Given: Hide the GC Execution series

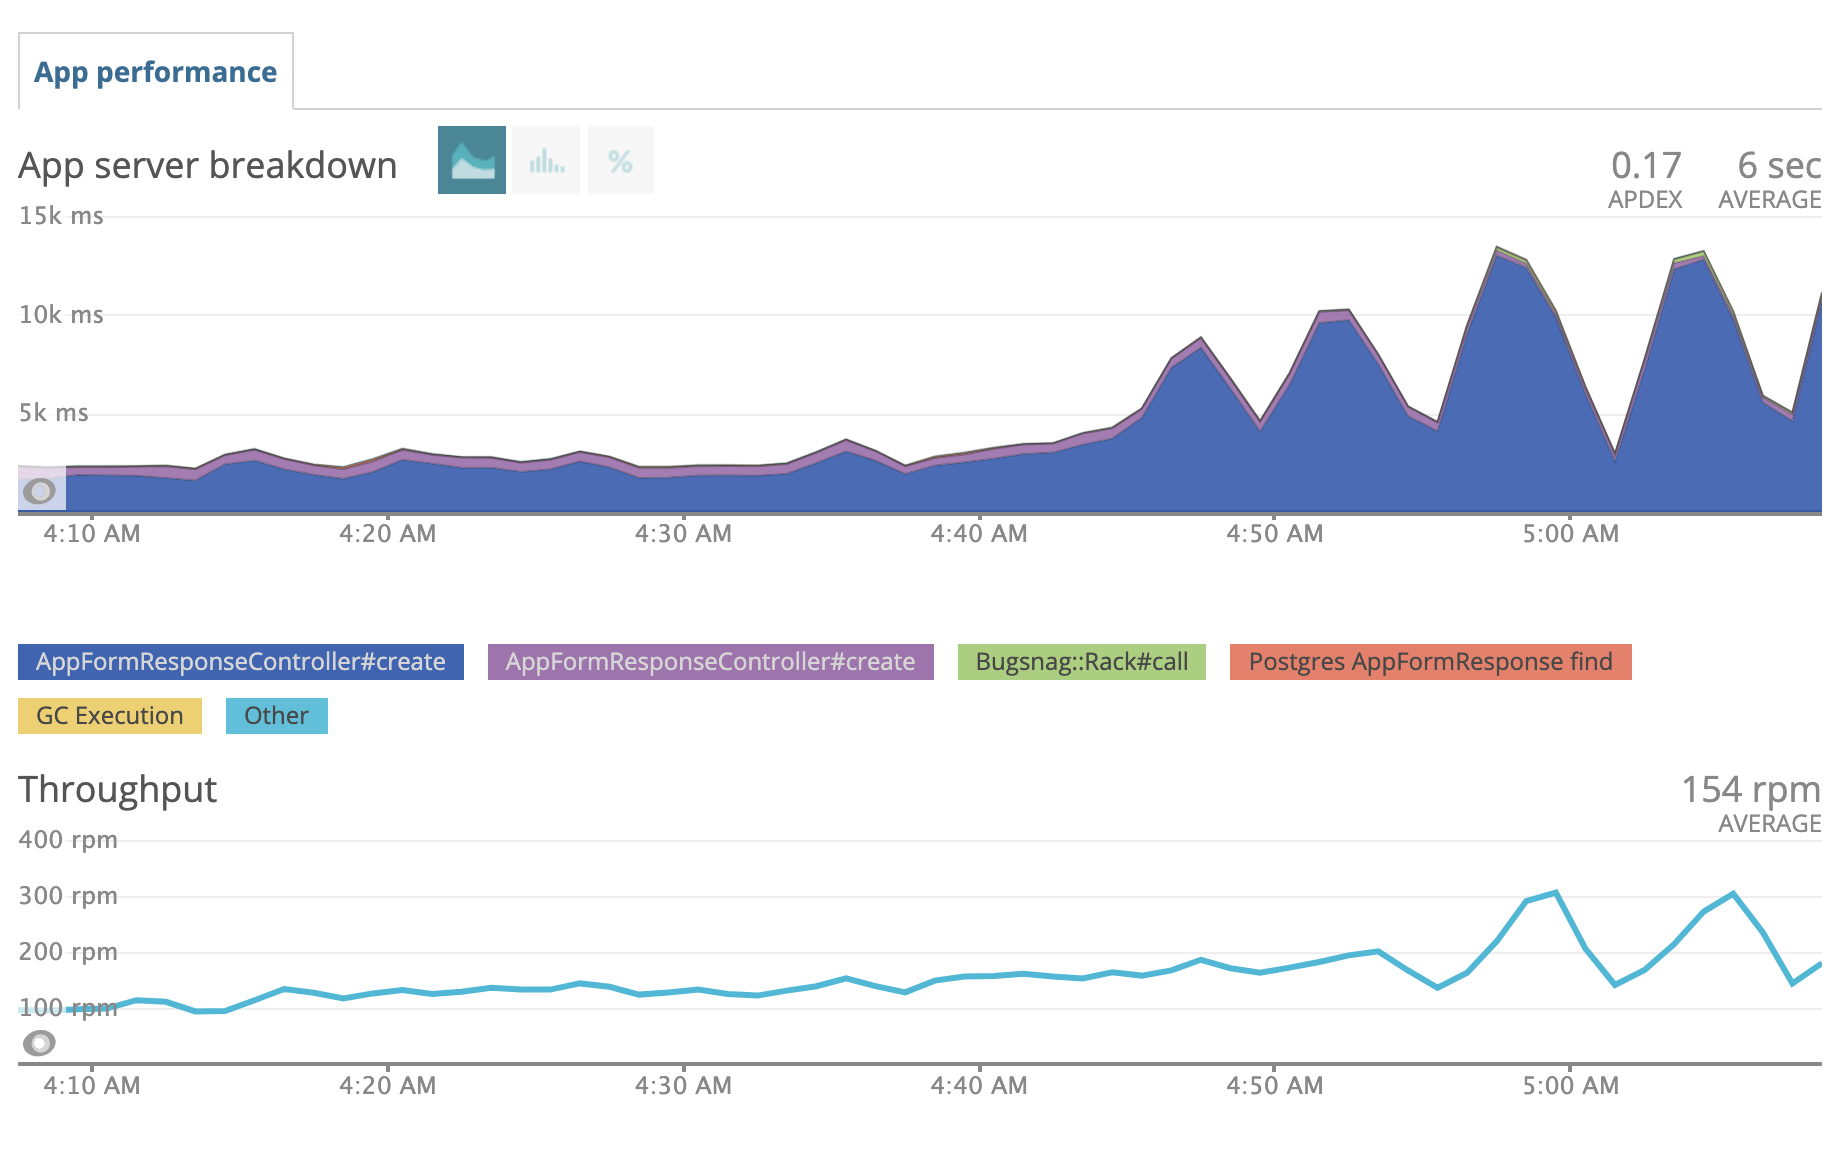Looking at the screenshot, I should pyautogui.click(x=110, y=716).
